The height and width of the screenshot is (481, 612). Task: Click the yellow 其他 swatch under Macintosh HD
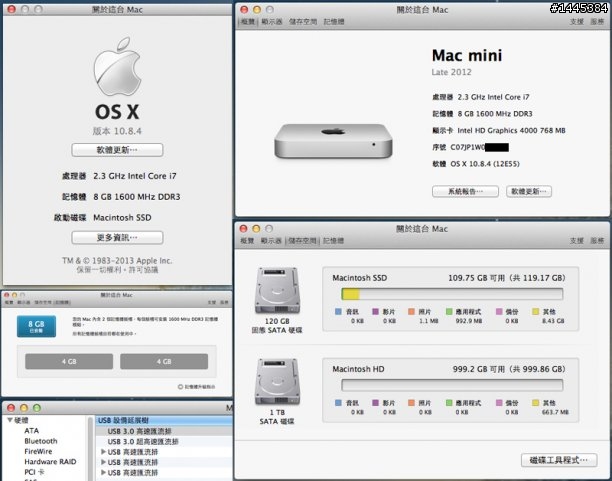pos(536,403)
